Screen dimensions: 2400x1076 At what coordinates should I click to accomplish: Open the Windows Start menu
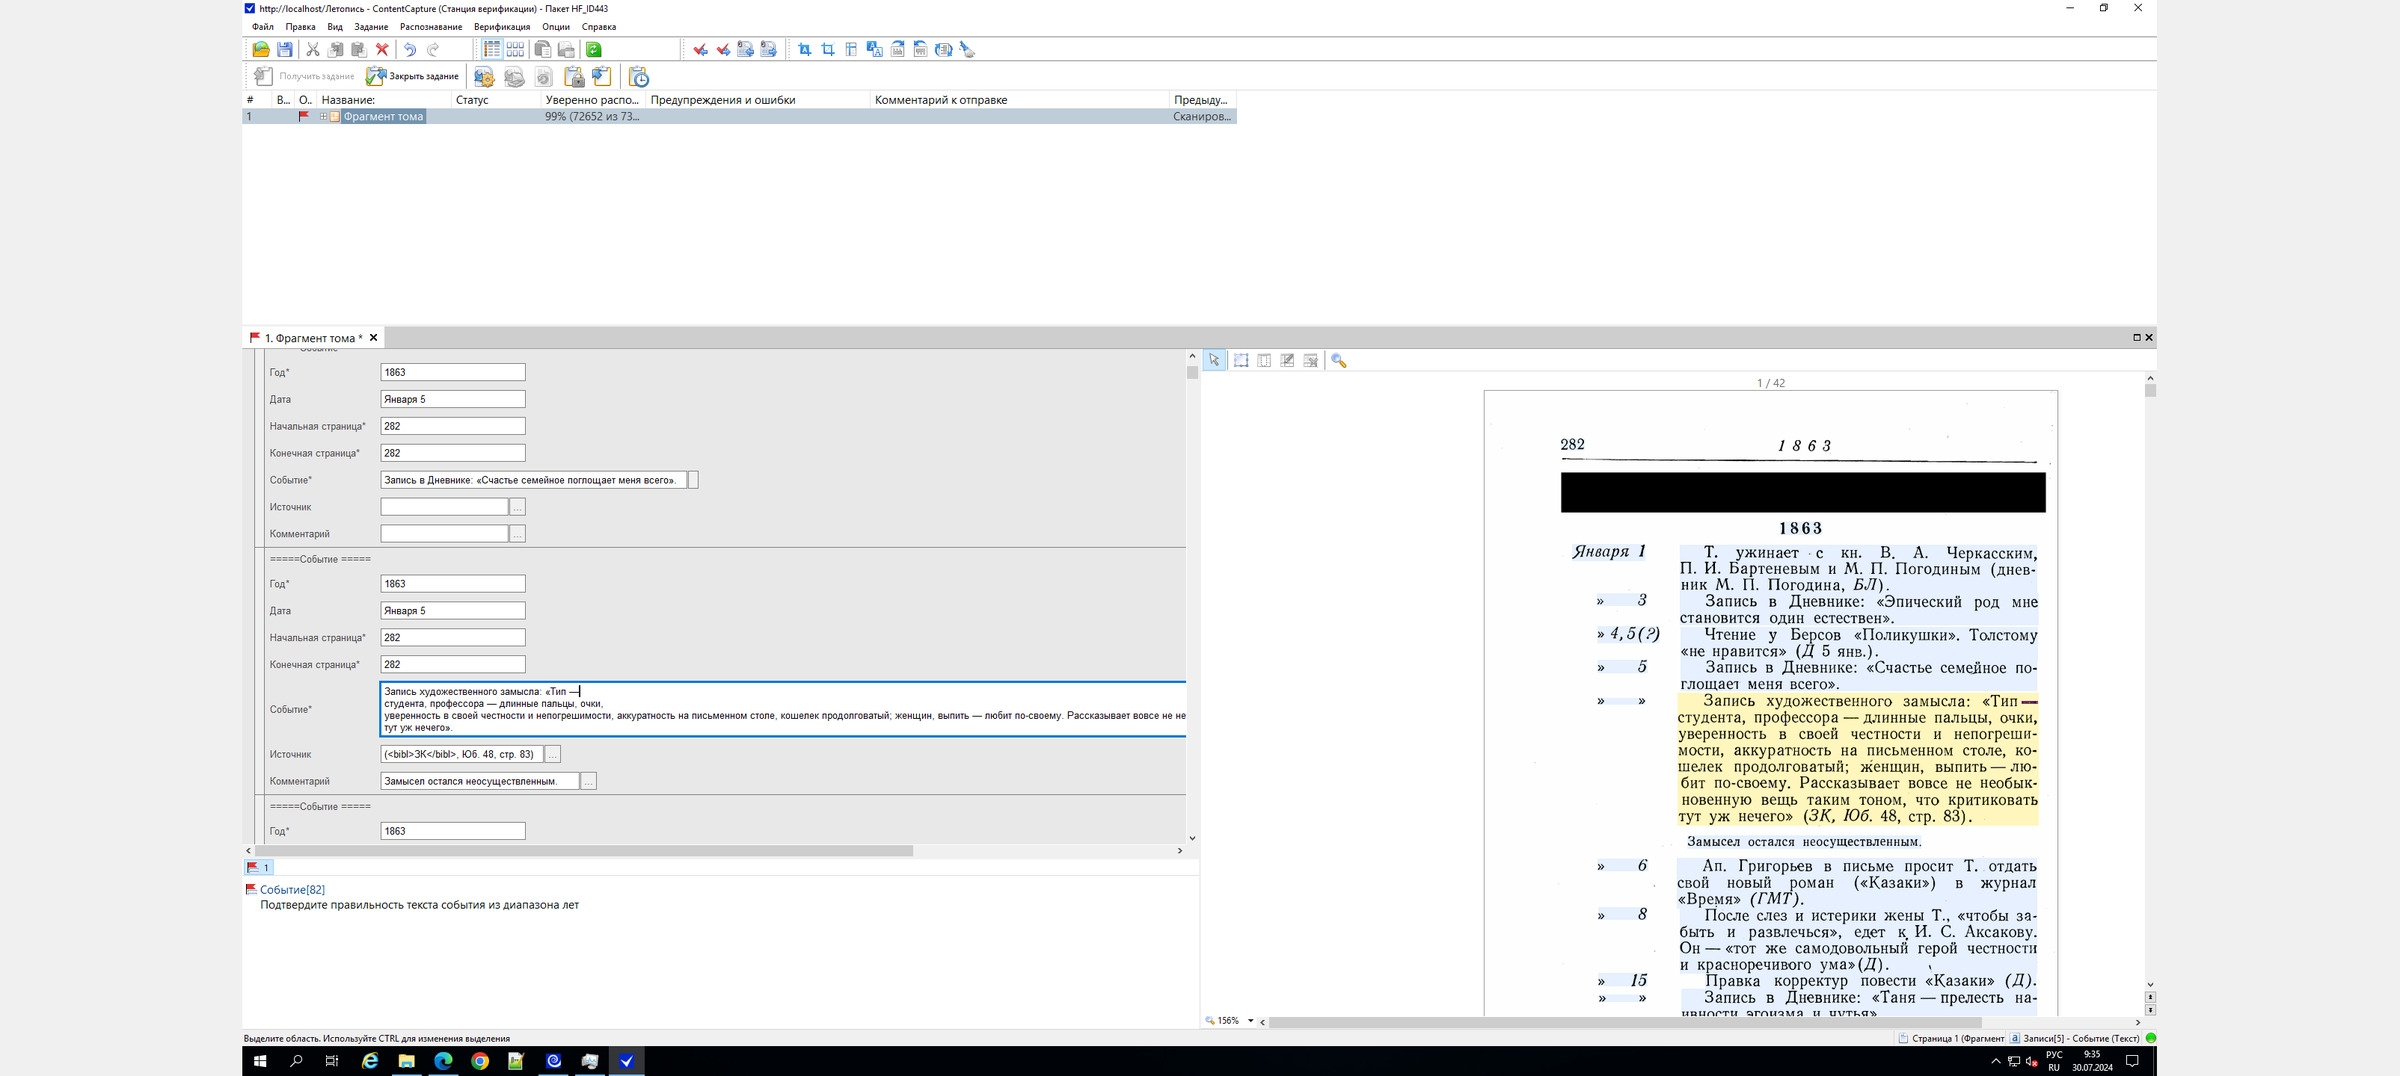[260, 1061]
